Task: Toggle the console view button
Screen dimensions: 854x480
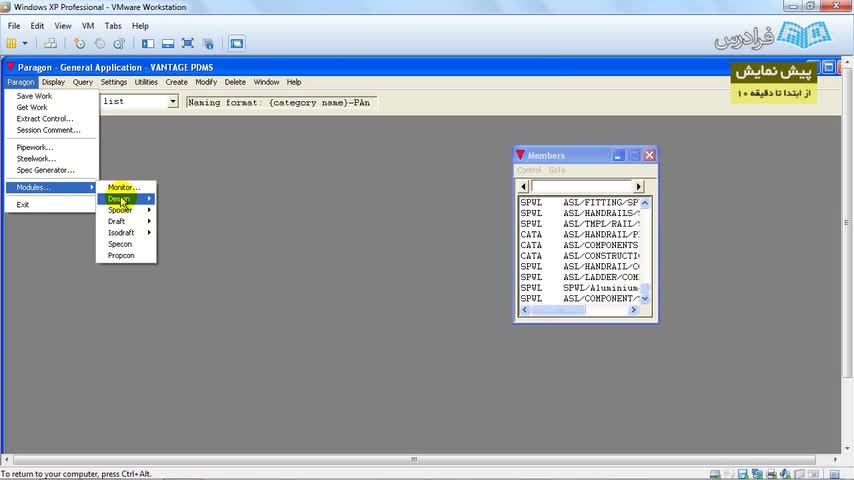Action: (236, 44)
